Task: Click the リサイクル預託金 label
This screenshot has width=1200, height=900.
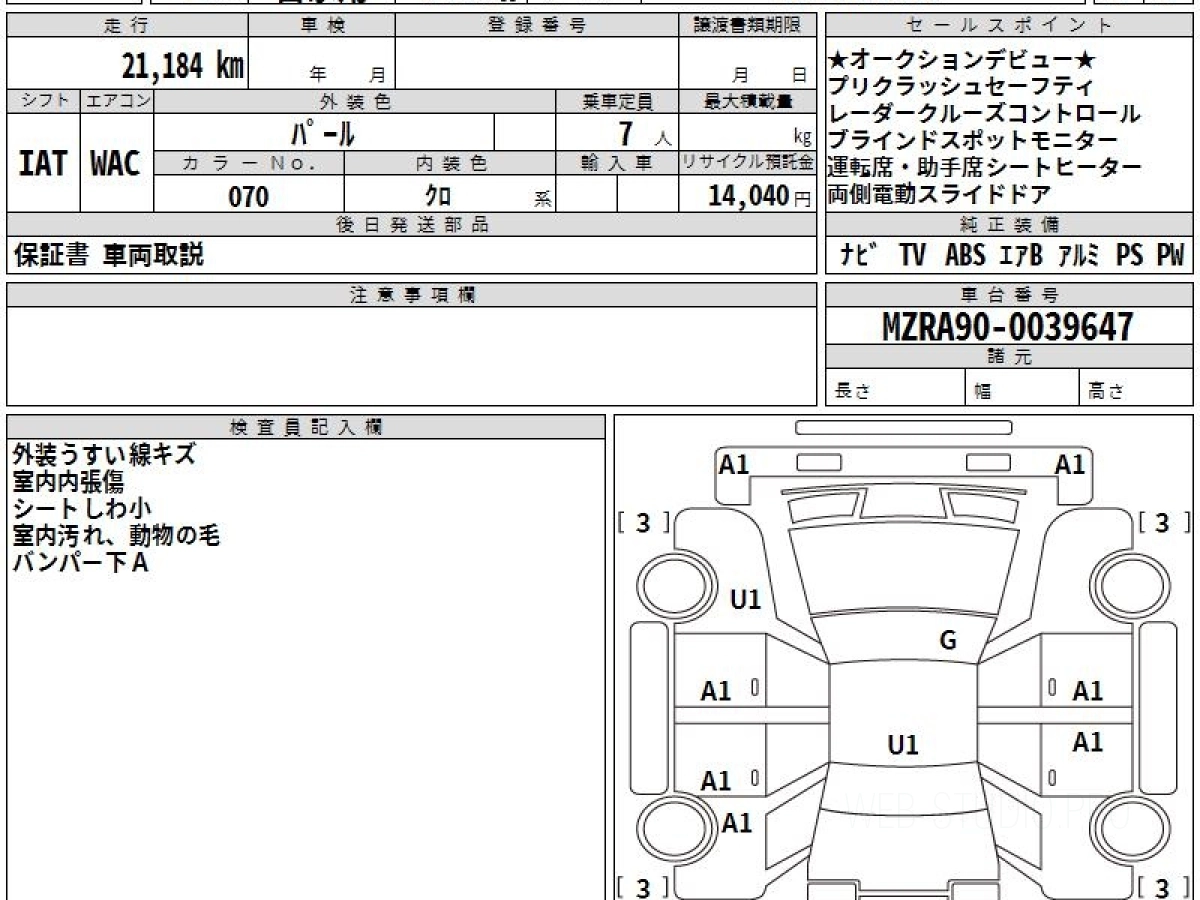Action: coord(747,163)
